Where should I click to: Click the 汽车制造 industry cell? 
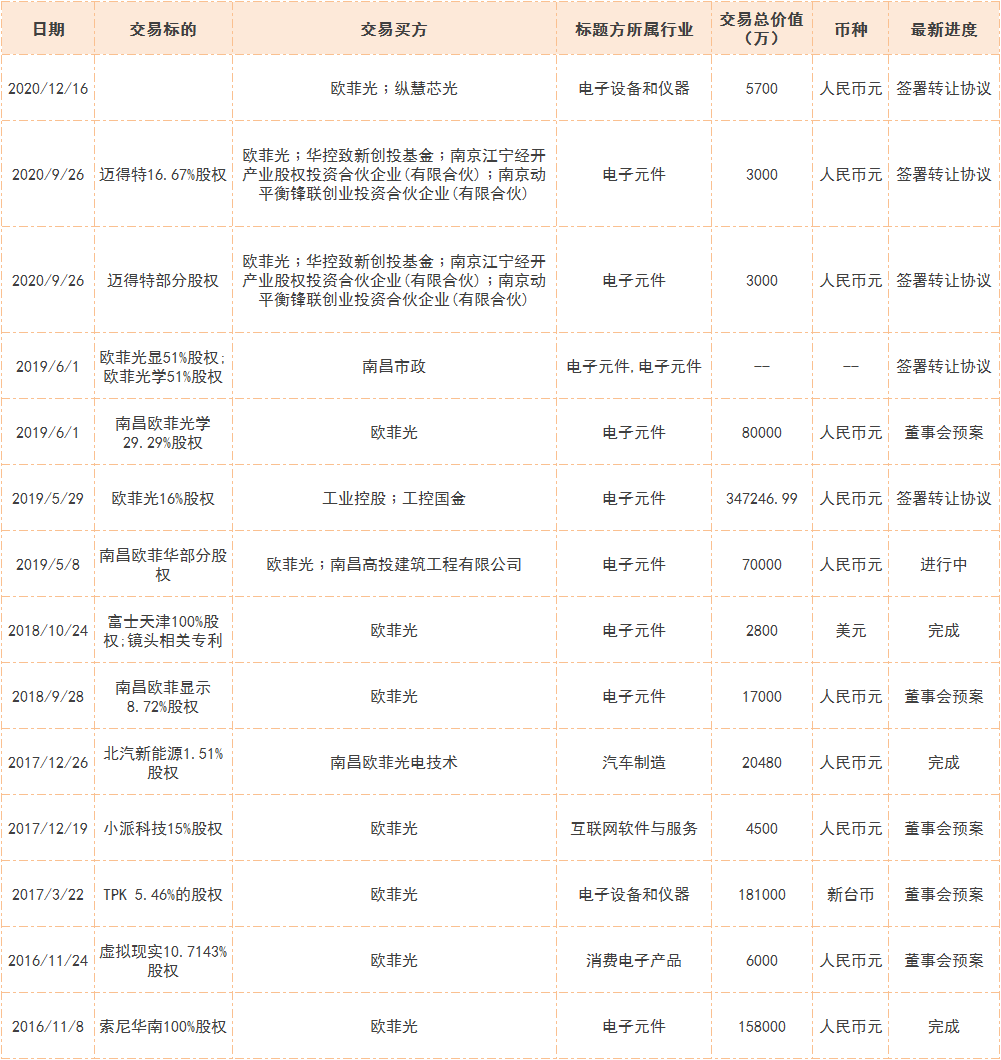pos(634,762)
